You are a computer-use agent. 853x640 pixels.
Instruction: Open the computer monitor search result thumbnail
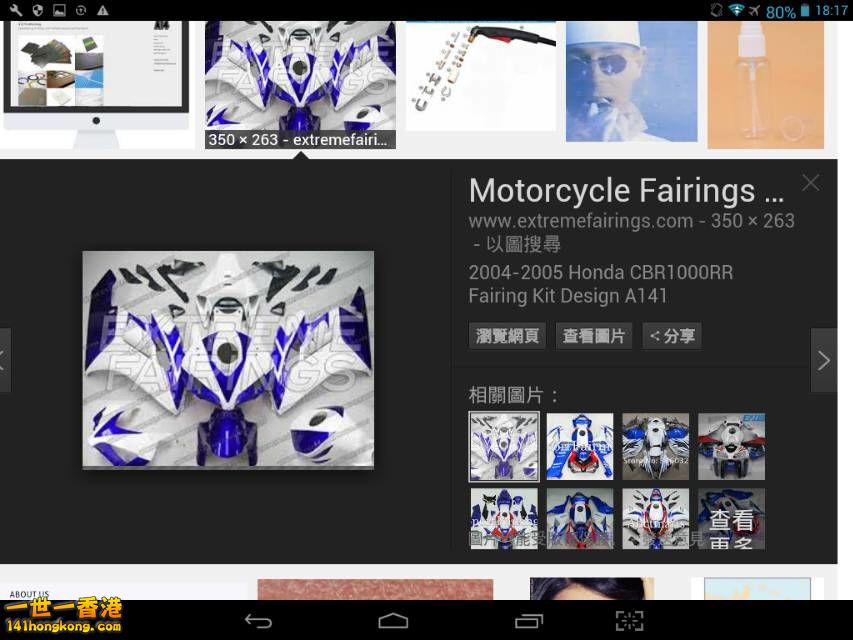96,84
